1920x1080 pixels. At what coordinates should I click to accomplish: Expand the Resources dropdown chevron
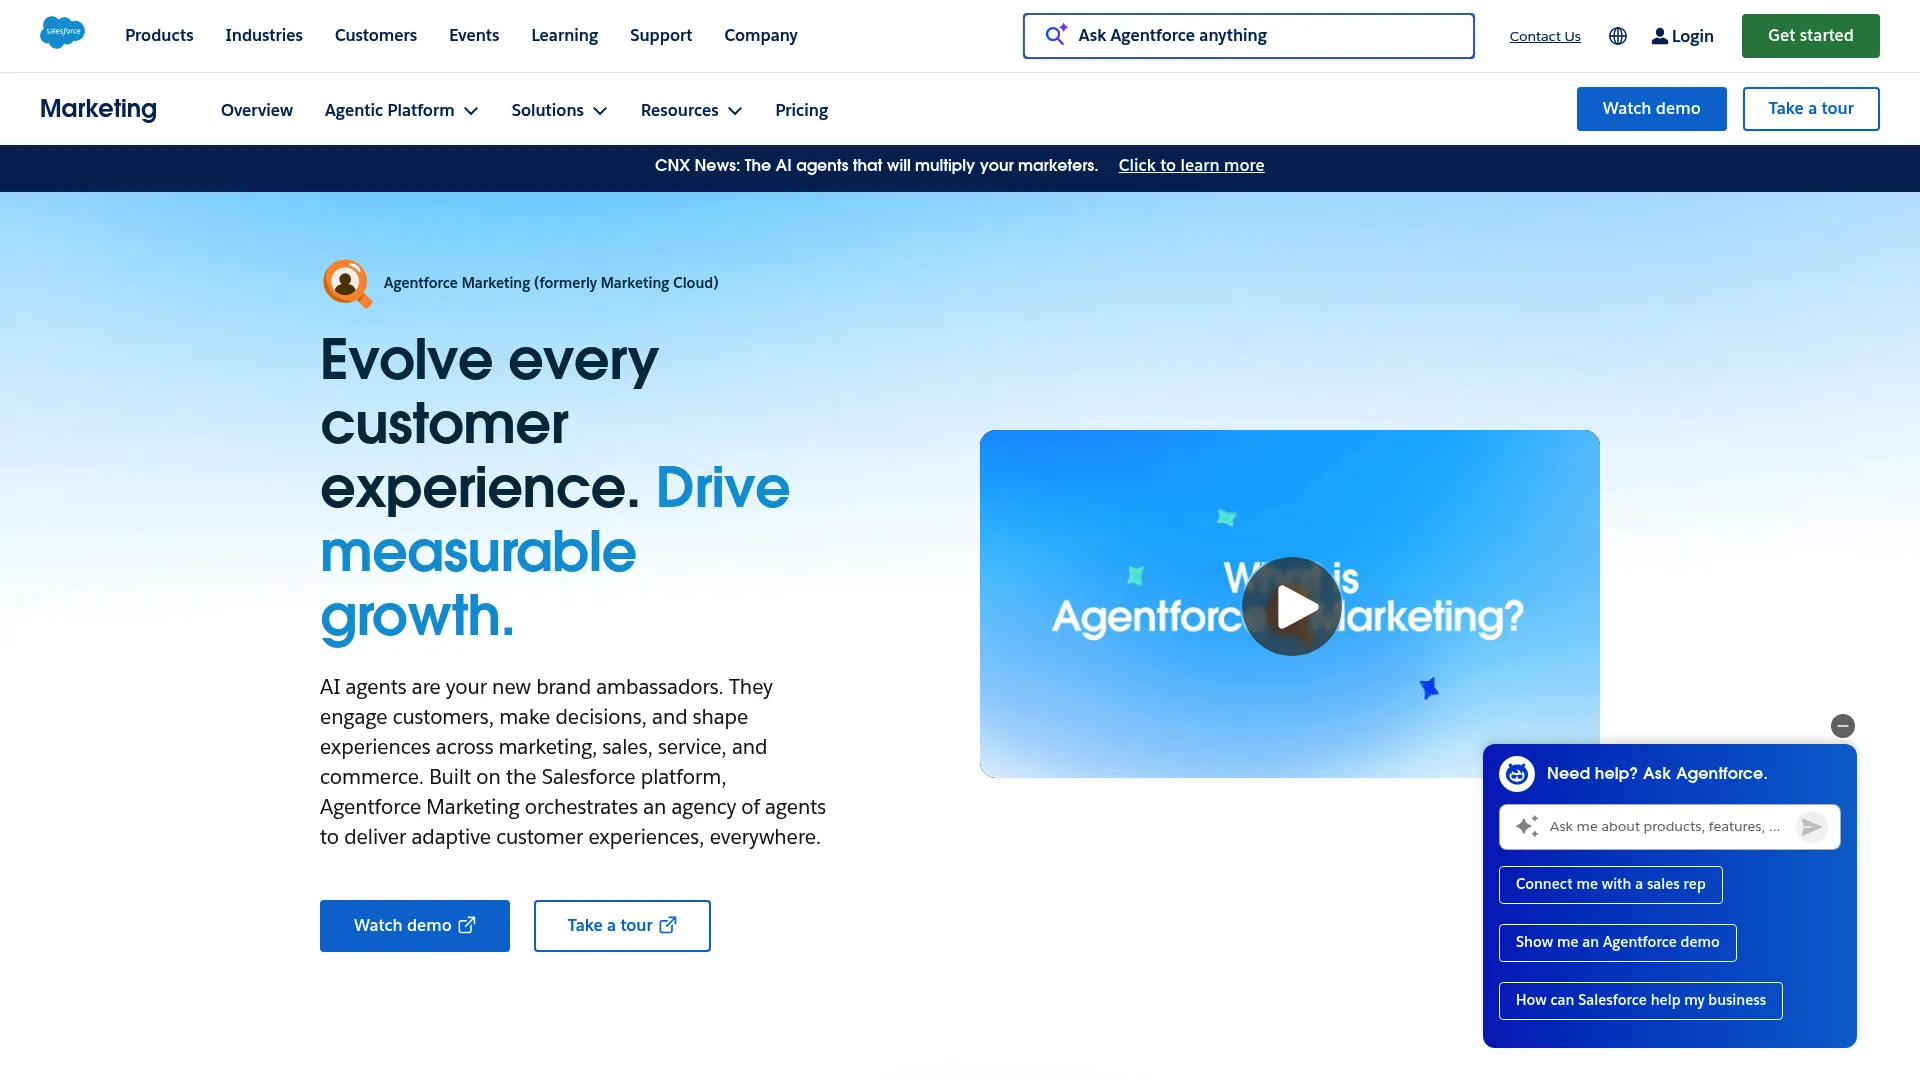click(735, 111)
